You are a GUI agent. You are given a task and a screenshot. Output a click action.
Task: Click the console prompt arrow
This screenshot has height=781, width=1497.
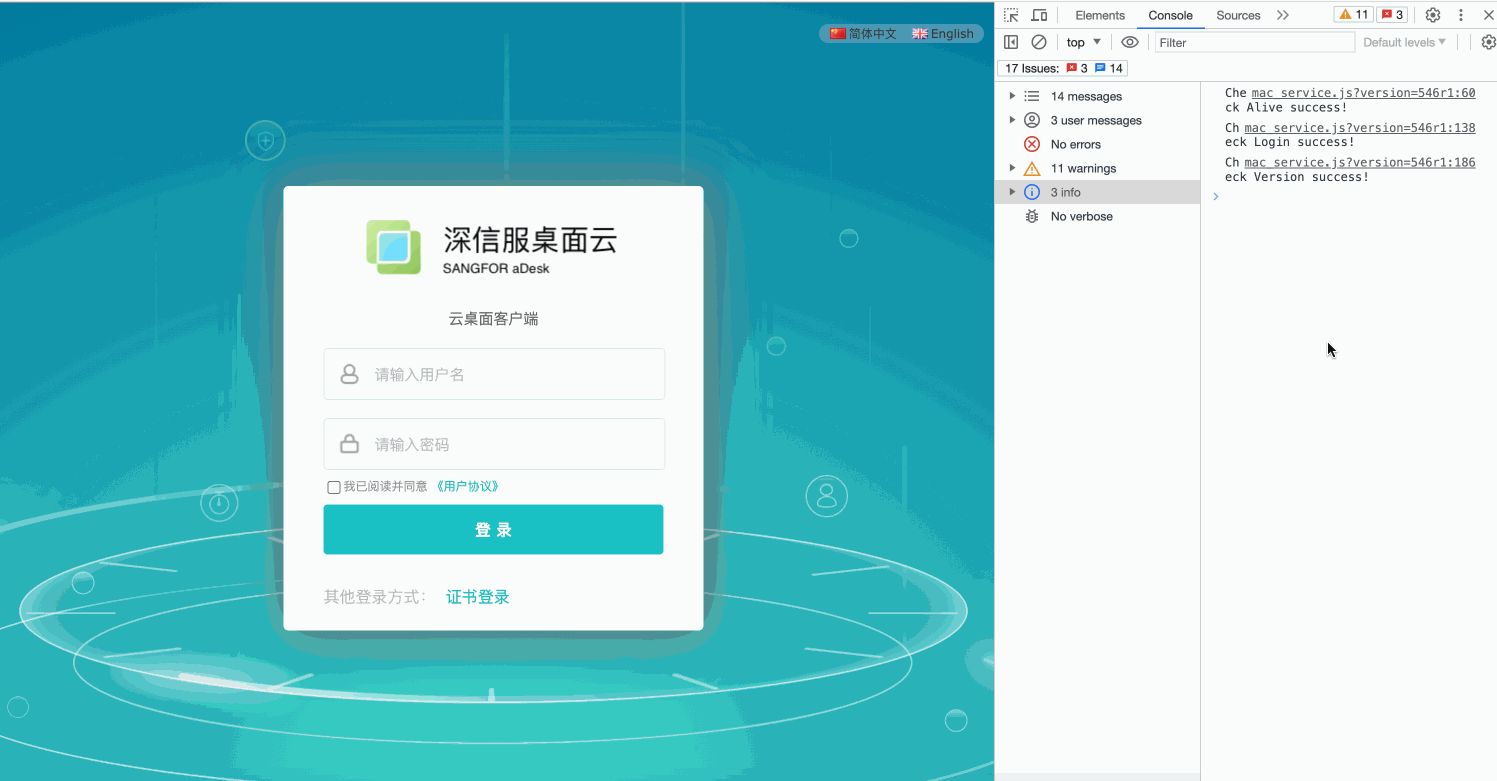coord(1216,196)
